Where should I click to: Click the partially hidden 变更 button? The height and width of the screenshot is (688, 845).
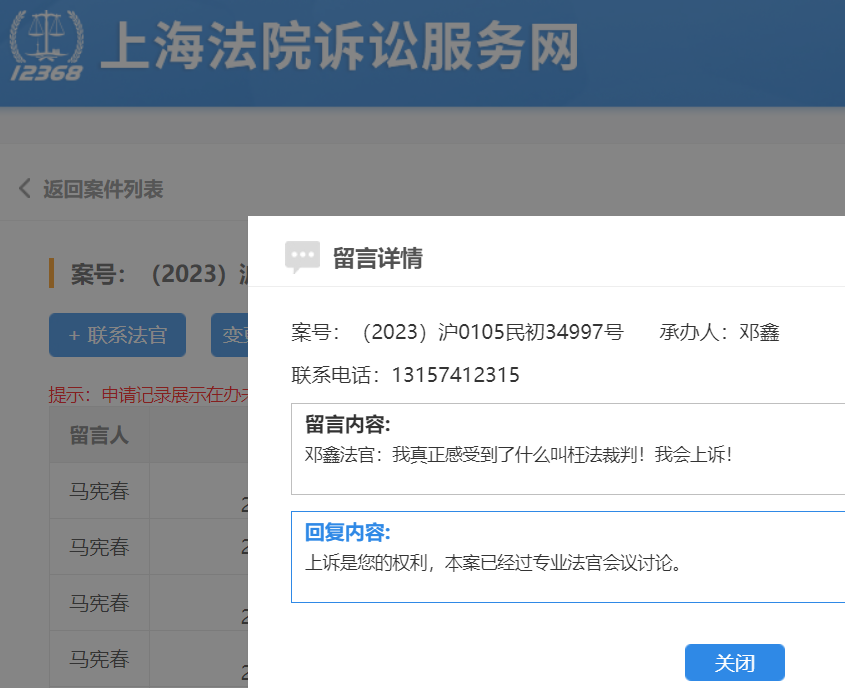pyautogui.click(x=230, y=335)
